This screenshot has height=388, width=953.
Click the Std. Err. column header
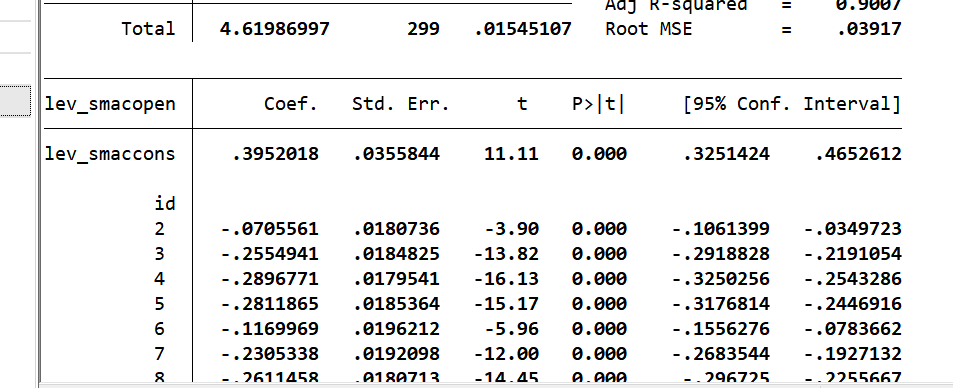pos(401,104)
